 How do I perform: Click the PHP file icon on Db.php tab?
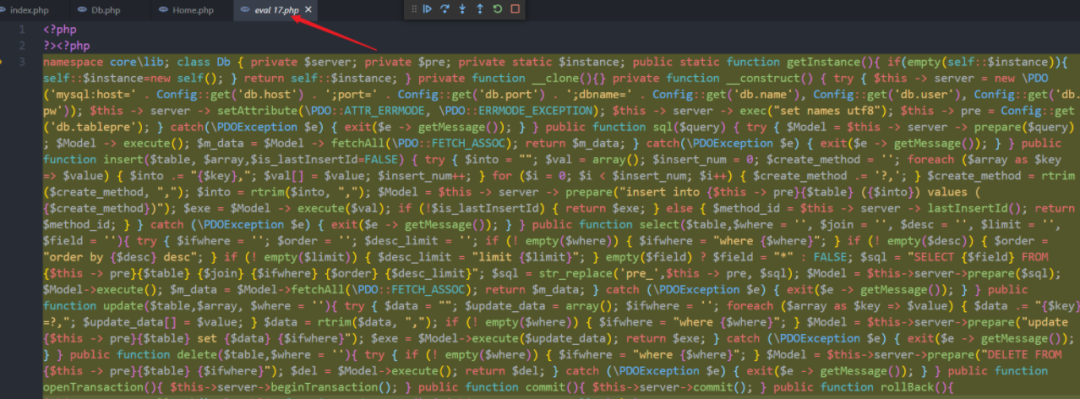point(82,10)
